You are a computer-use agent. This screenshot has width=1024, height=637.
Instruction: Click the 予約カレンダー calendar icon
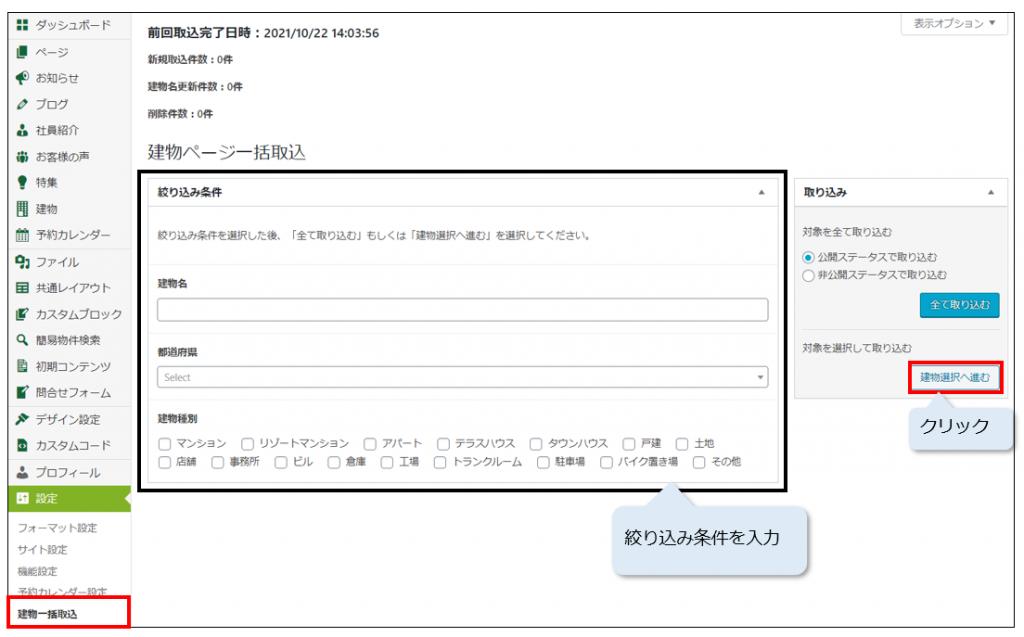pos(22,235)
